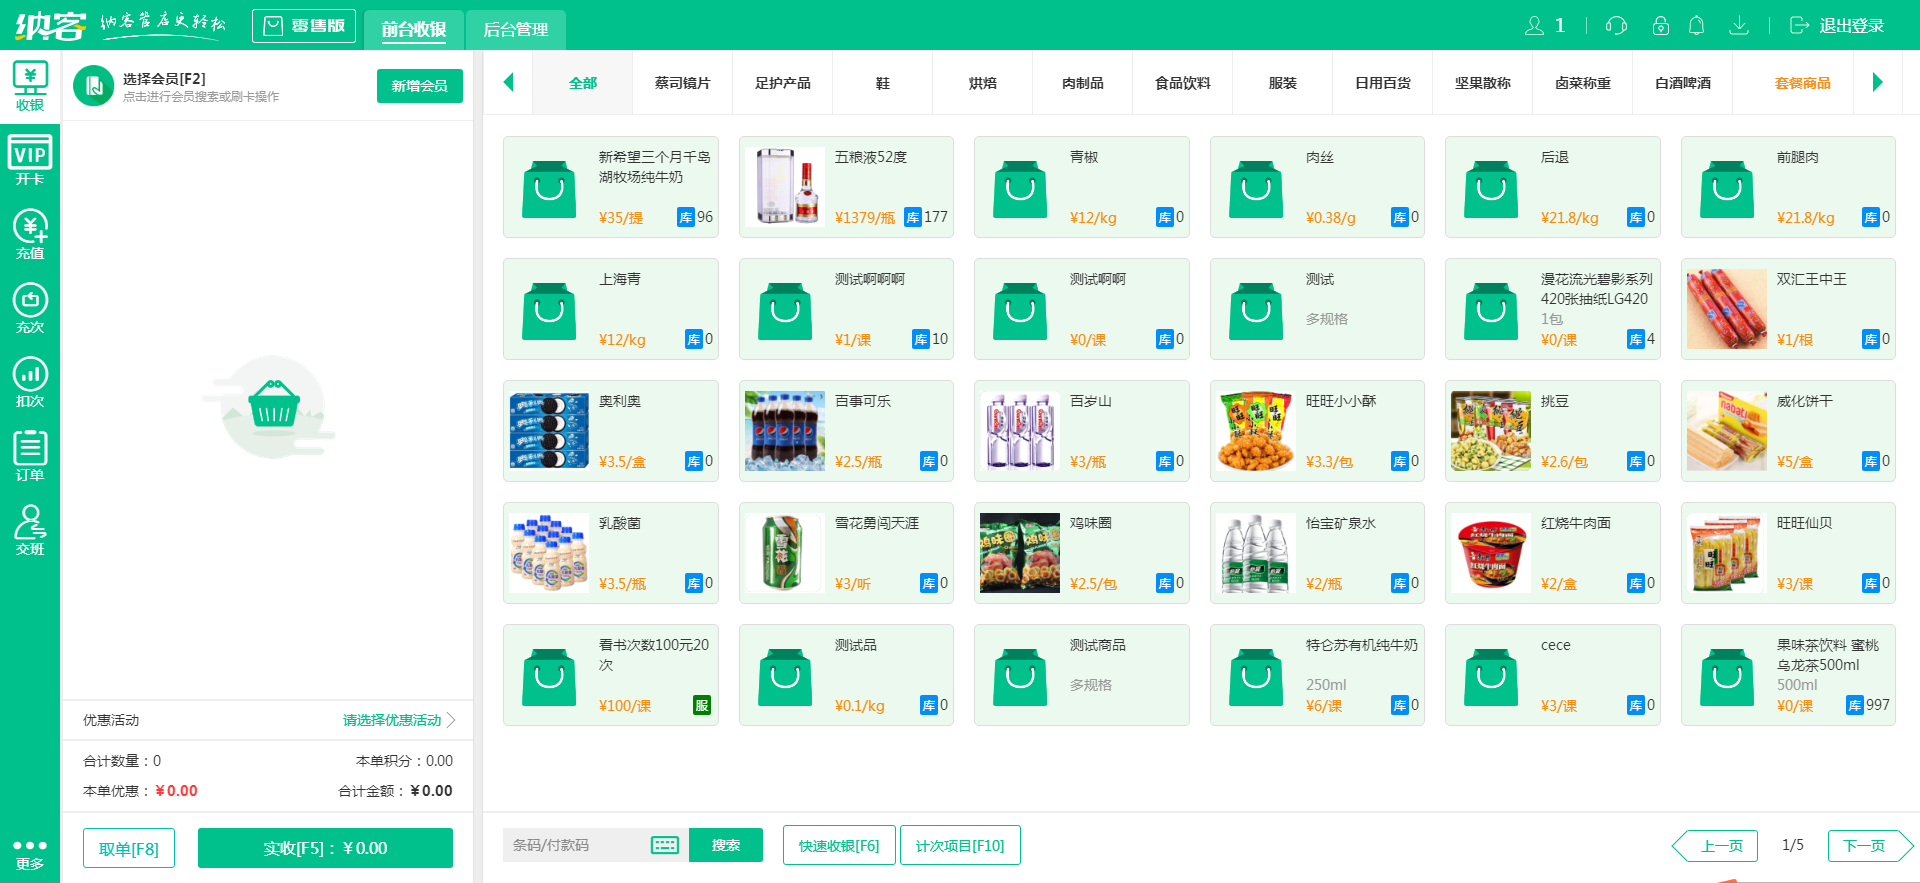
Task: Go to next page with 下一页
Action: tap(1864, 845)
